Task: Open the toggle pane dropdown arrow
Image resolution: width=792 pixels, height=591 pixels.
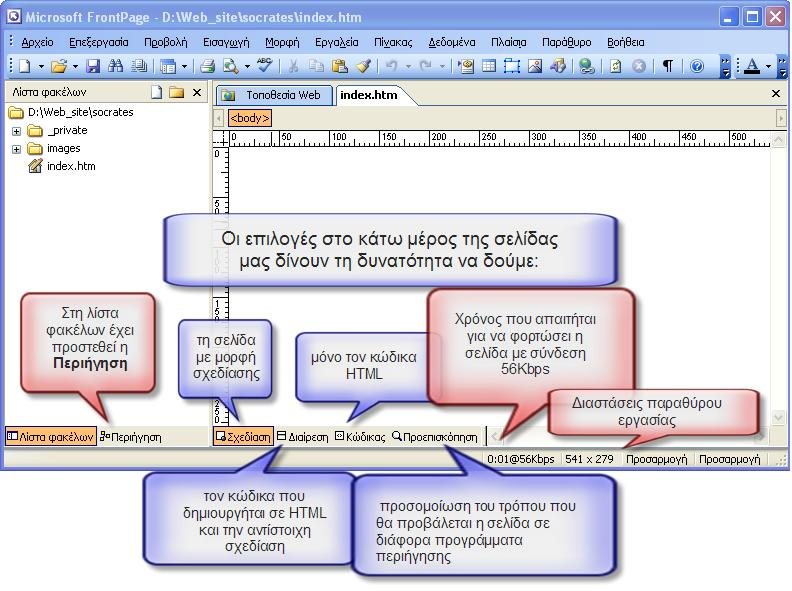Action: coord(184,66)
